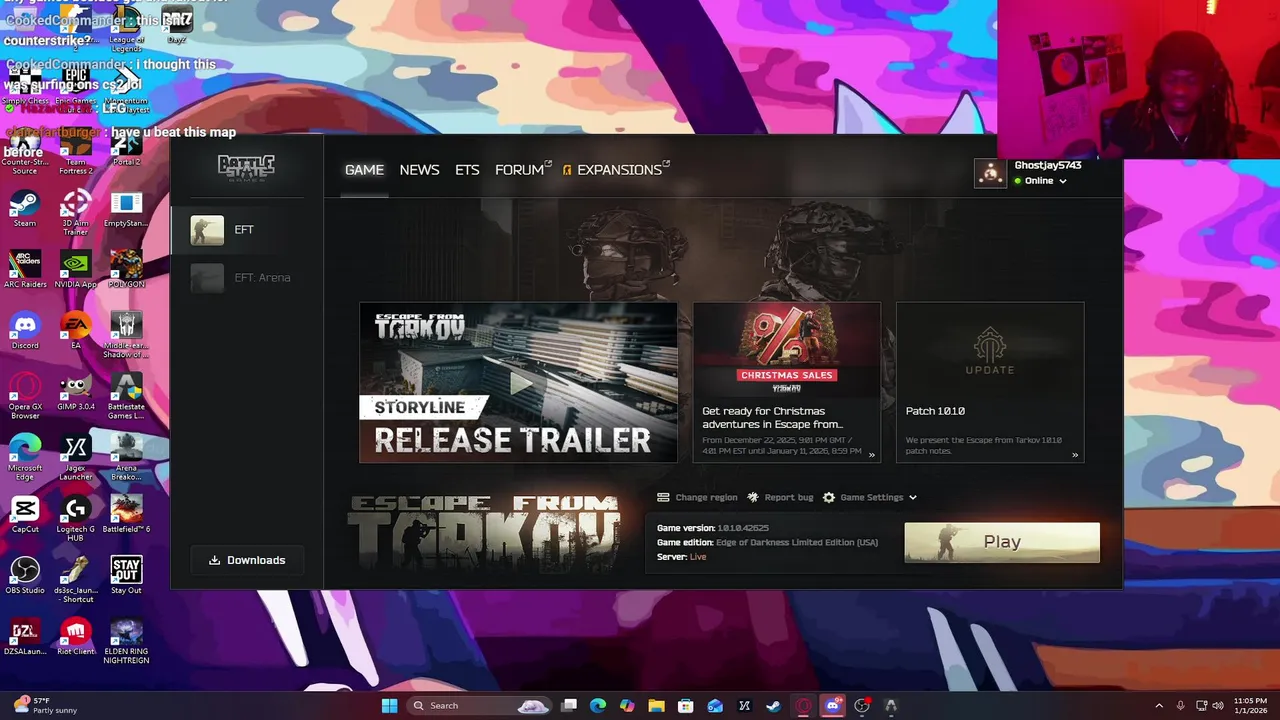Click the taskbar Search box
This screenshot has width=1280, height=720.
tap(479, 705)
